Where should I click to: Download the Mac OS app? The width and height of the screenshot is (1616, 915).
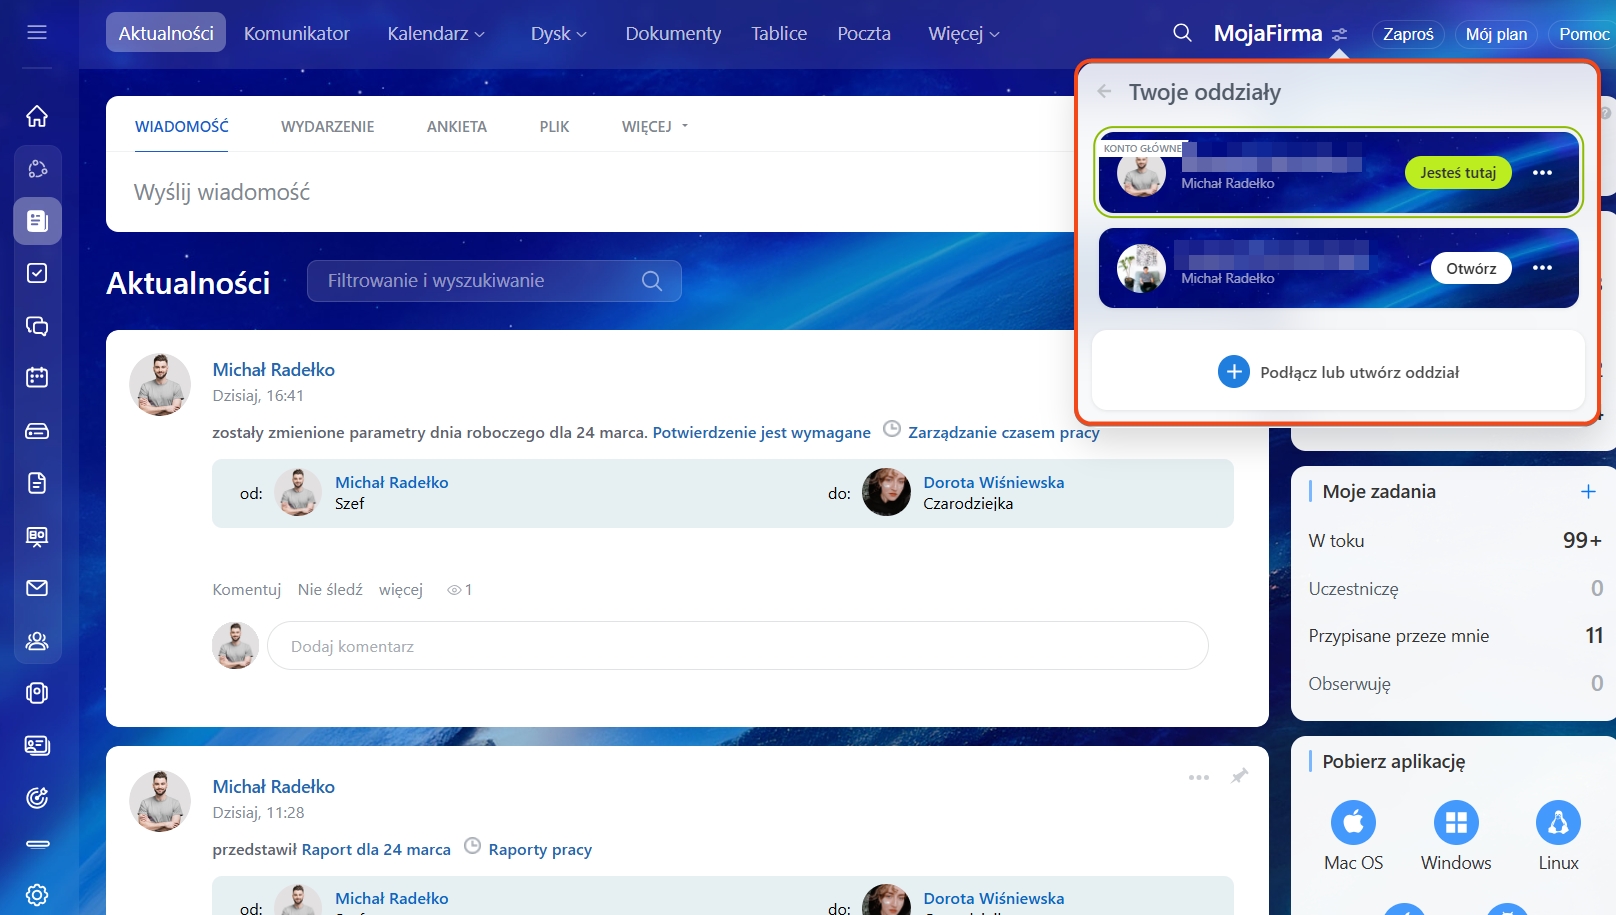tap(1353, 823)
